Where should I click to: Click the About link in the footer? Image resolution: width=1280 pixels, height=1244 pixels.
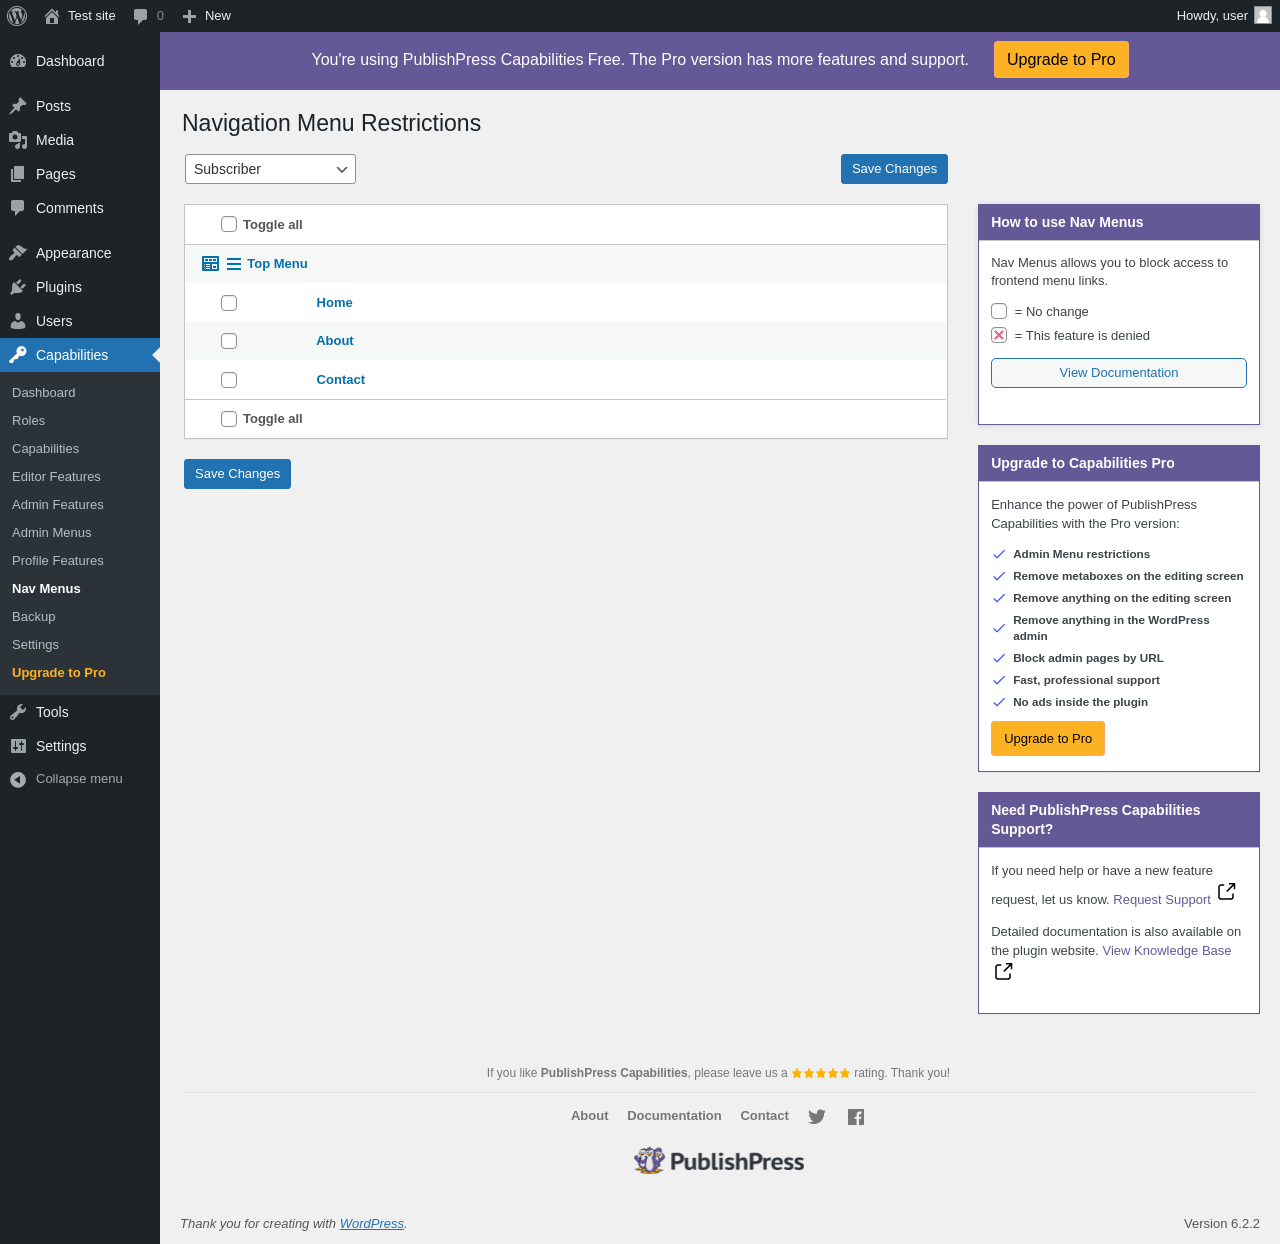(x=589, y=1116)
